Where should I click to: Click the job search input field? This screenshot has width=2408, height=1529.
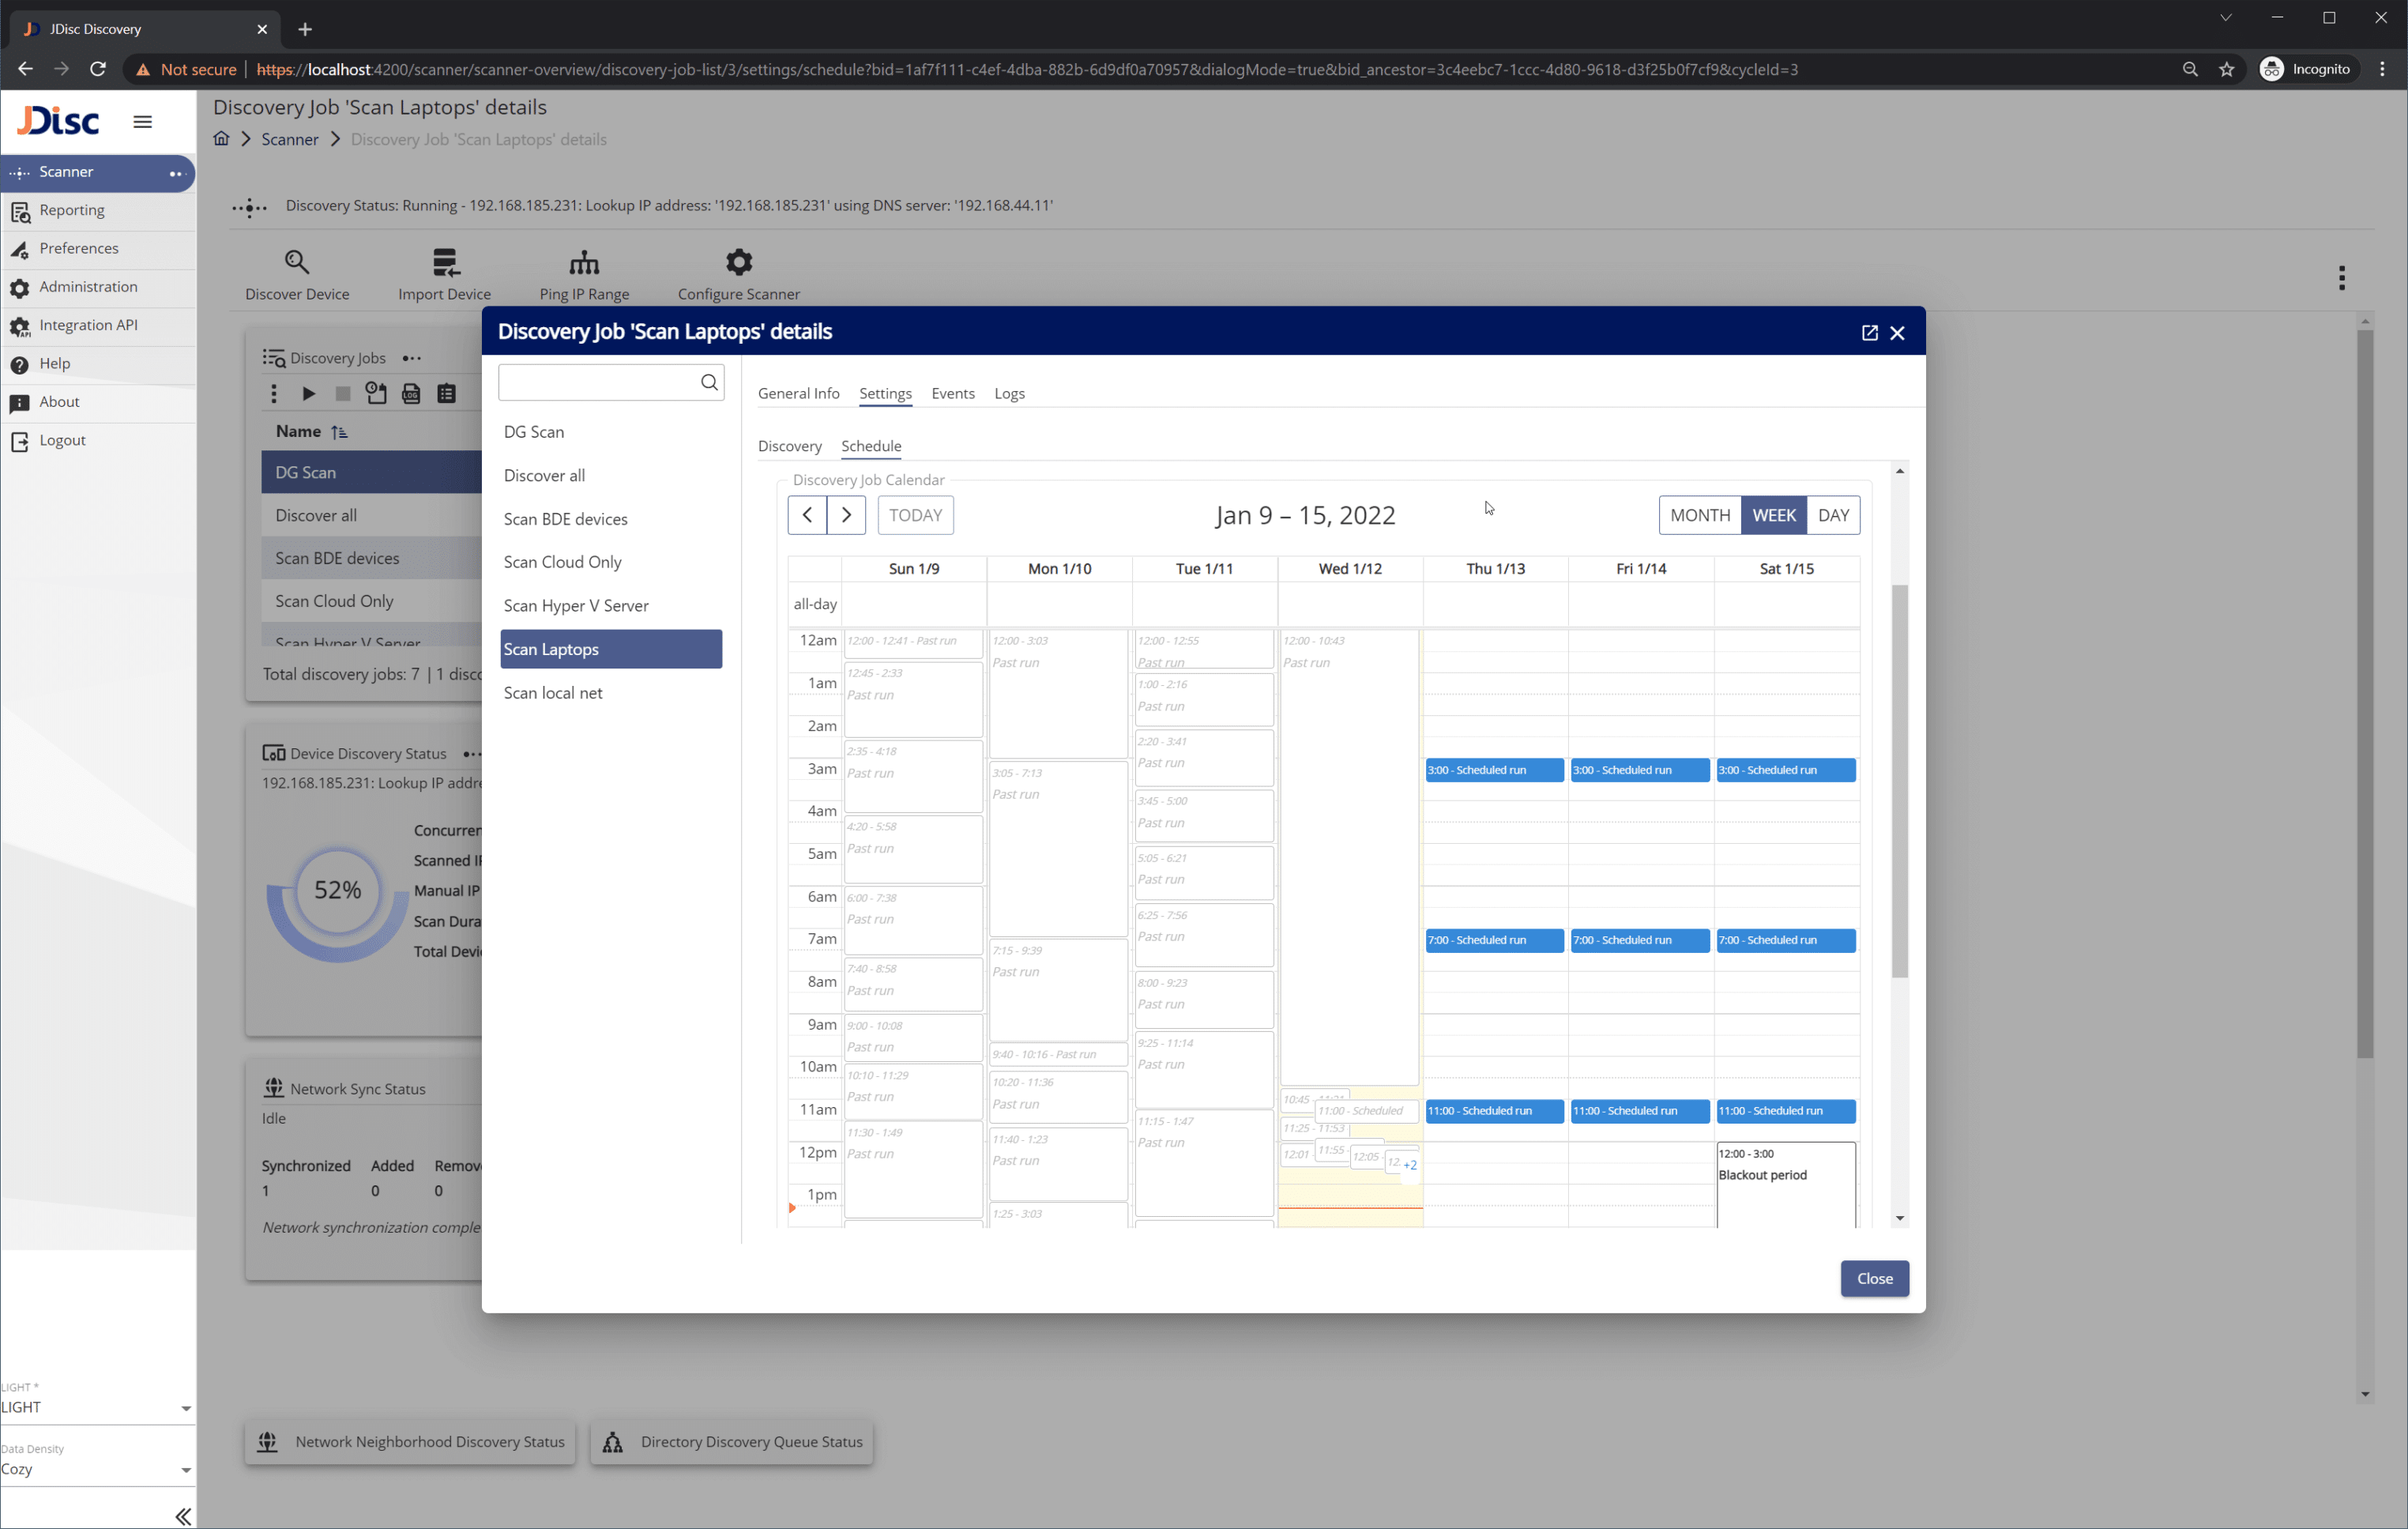click(600, 382)
